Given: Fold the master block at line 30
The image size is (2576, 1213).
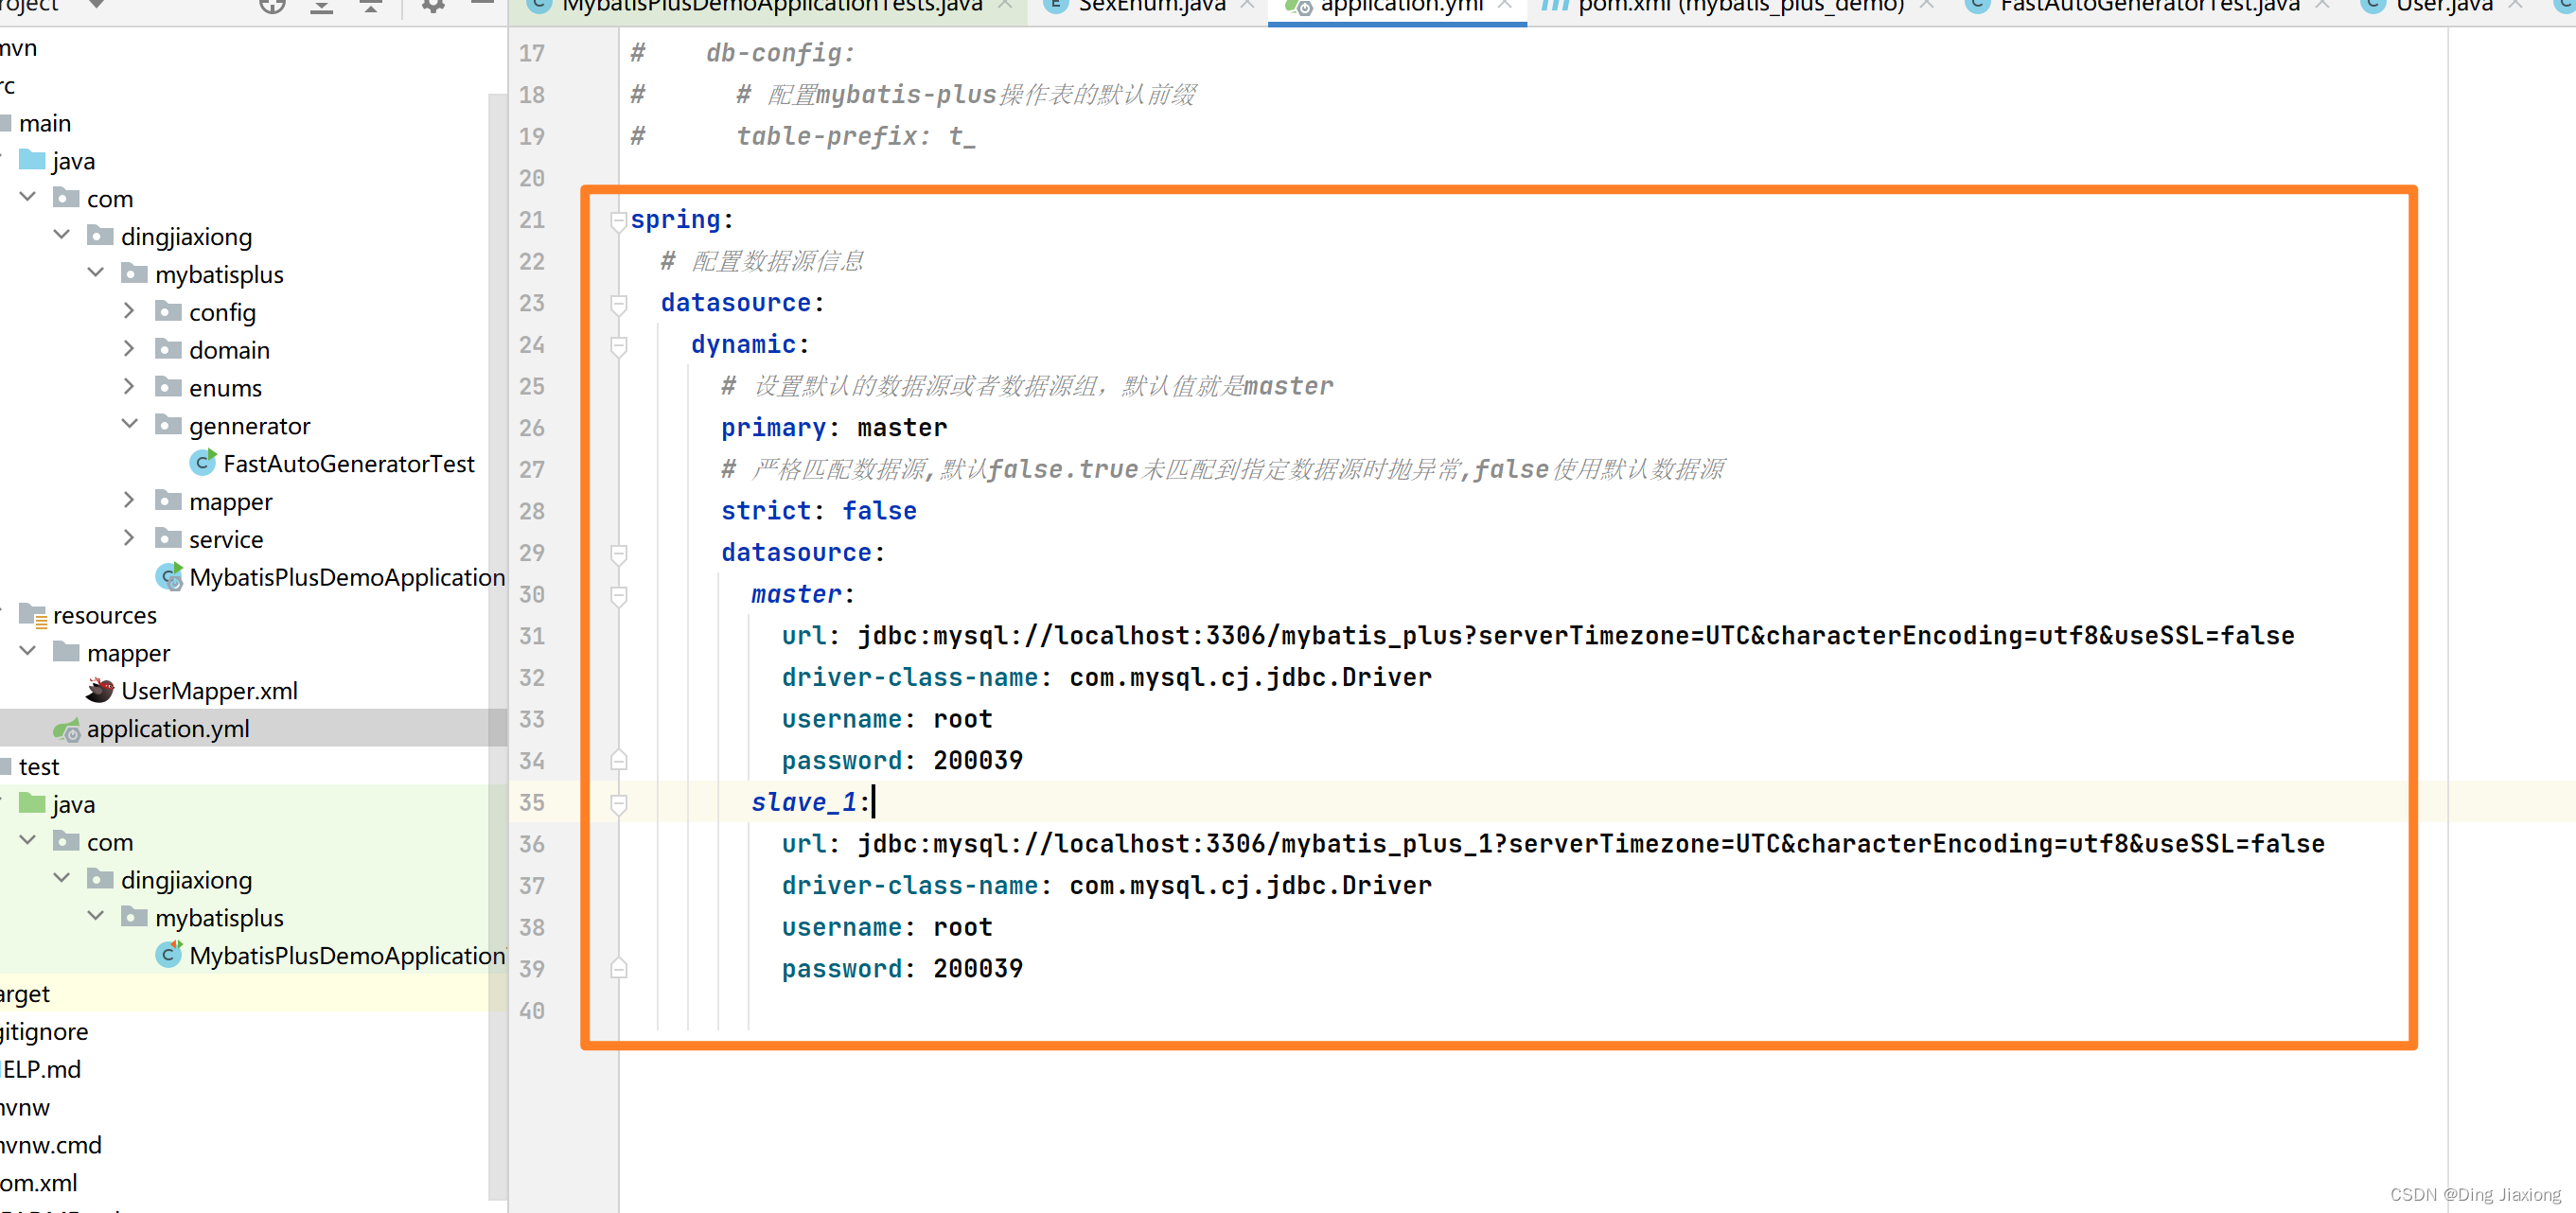Looking at the screenshot, I should pyautogui.click(x=619, y=596).
